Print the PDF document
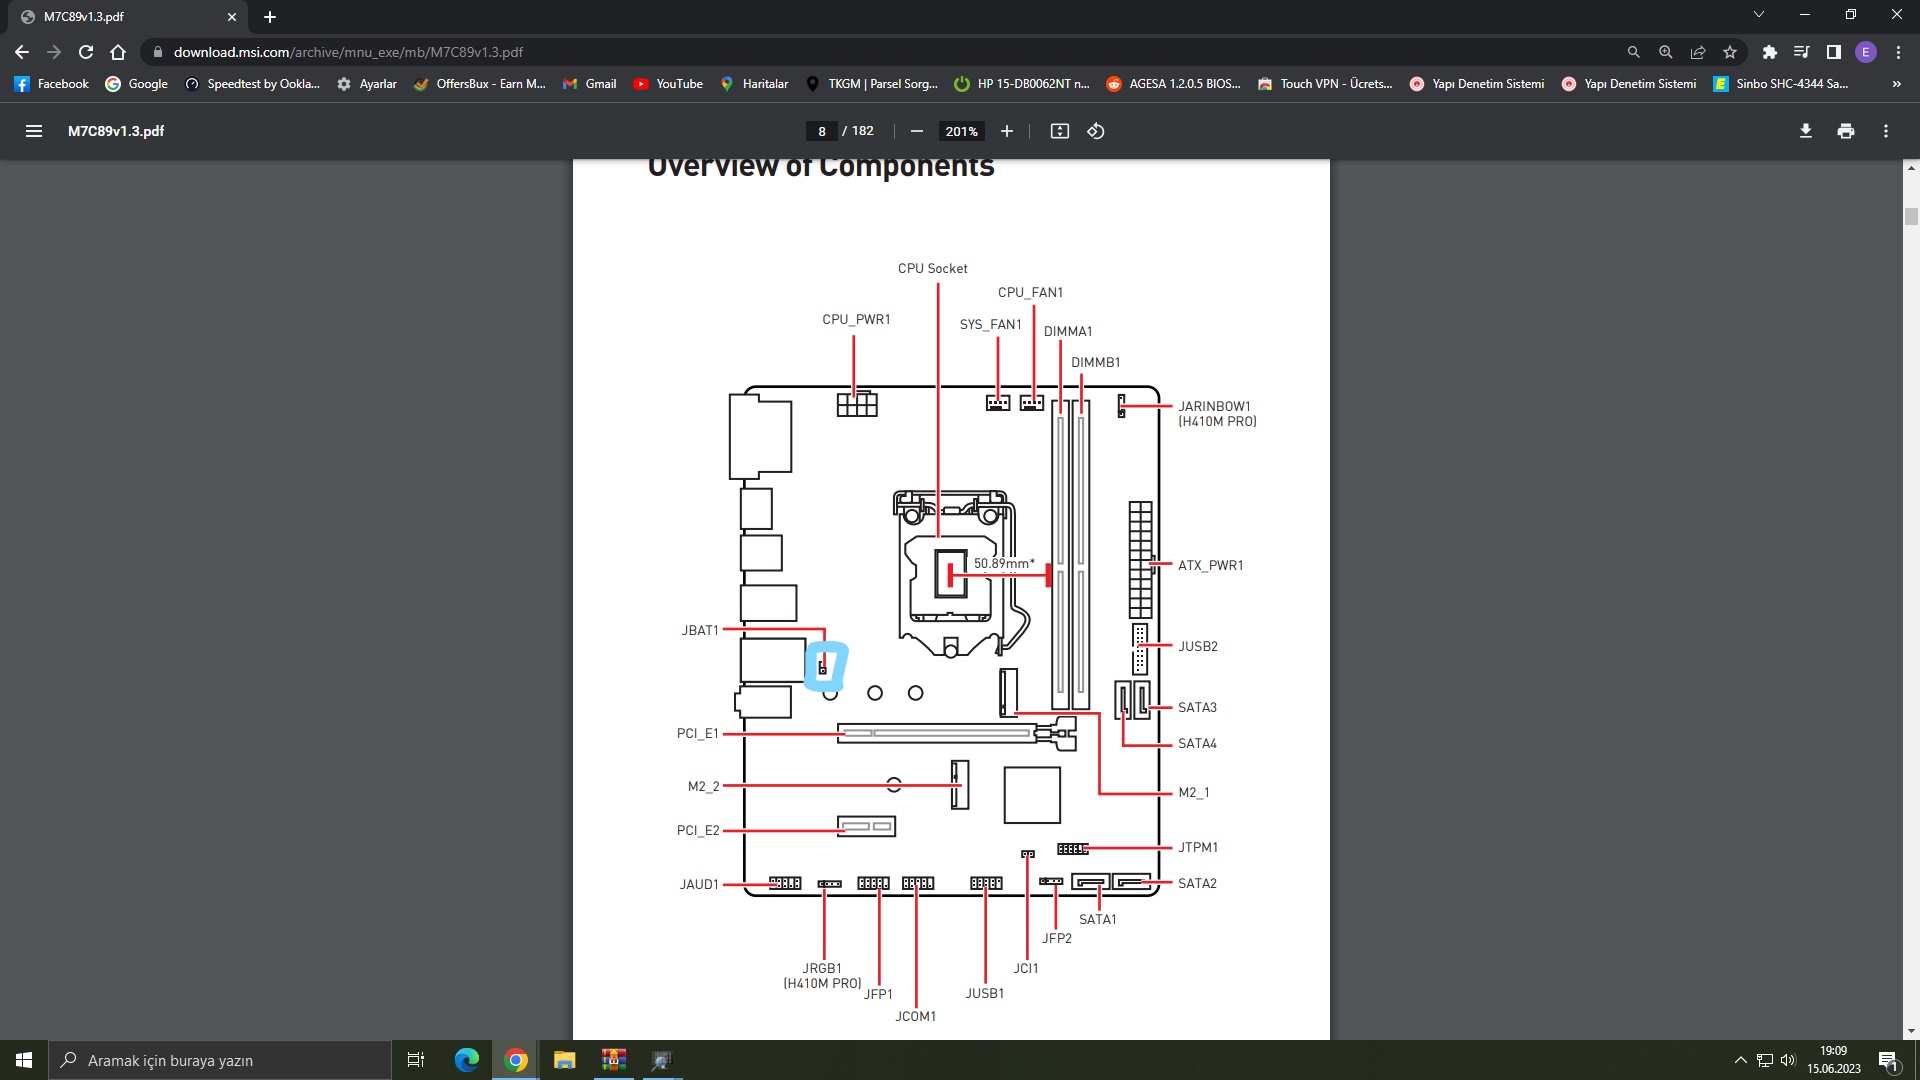 point(1846,131)
